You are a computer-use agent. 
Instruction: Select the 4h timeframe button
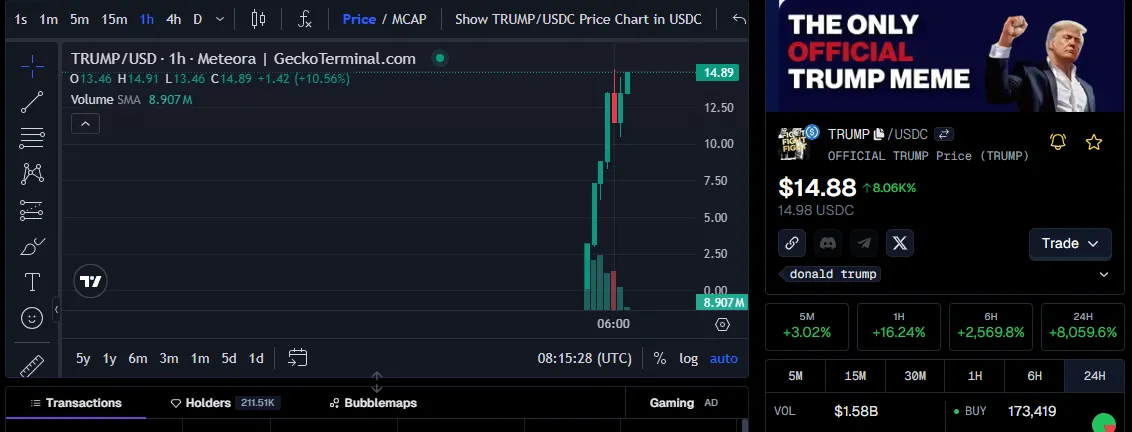pos(174,19)
